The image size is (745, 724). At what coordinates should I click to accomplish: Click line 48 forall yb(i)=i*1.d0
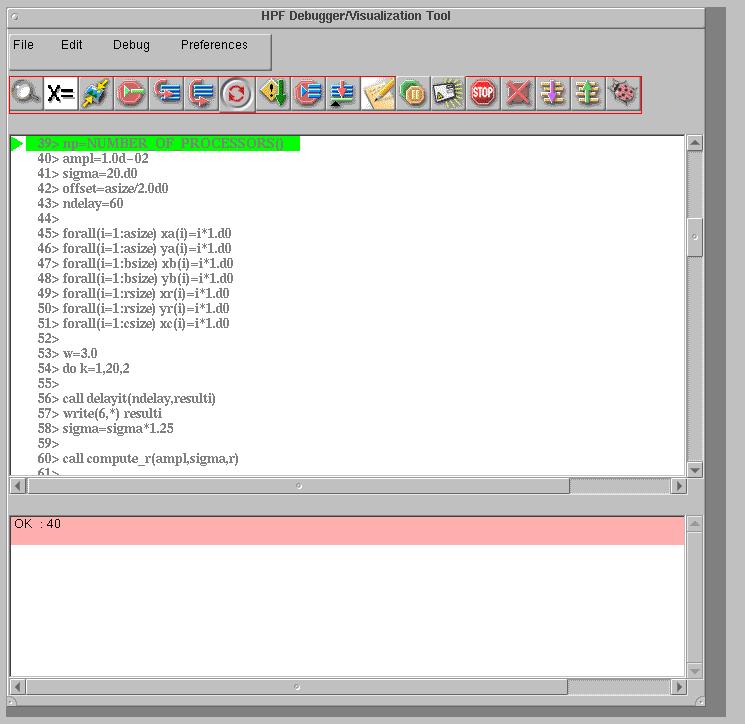tap(135, 278)
